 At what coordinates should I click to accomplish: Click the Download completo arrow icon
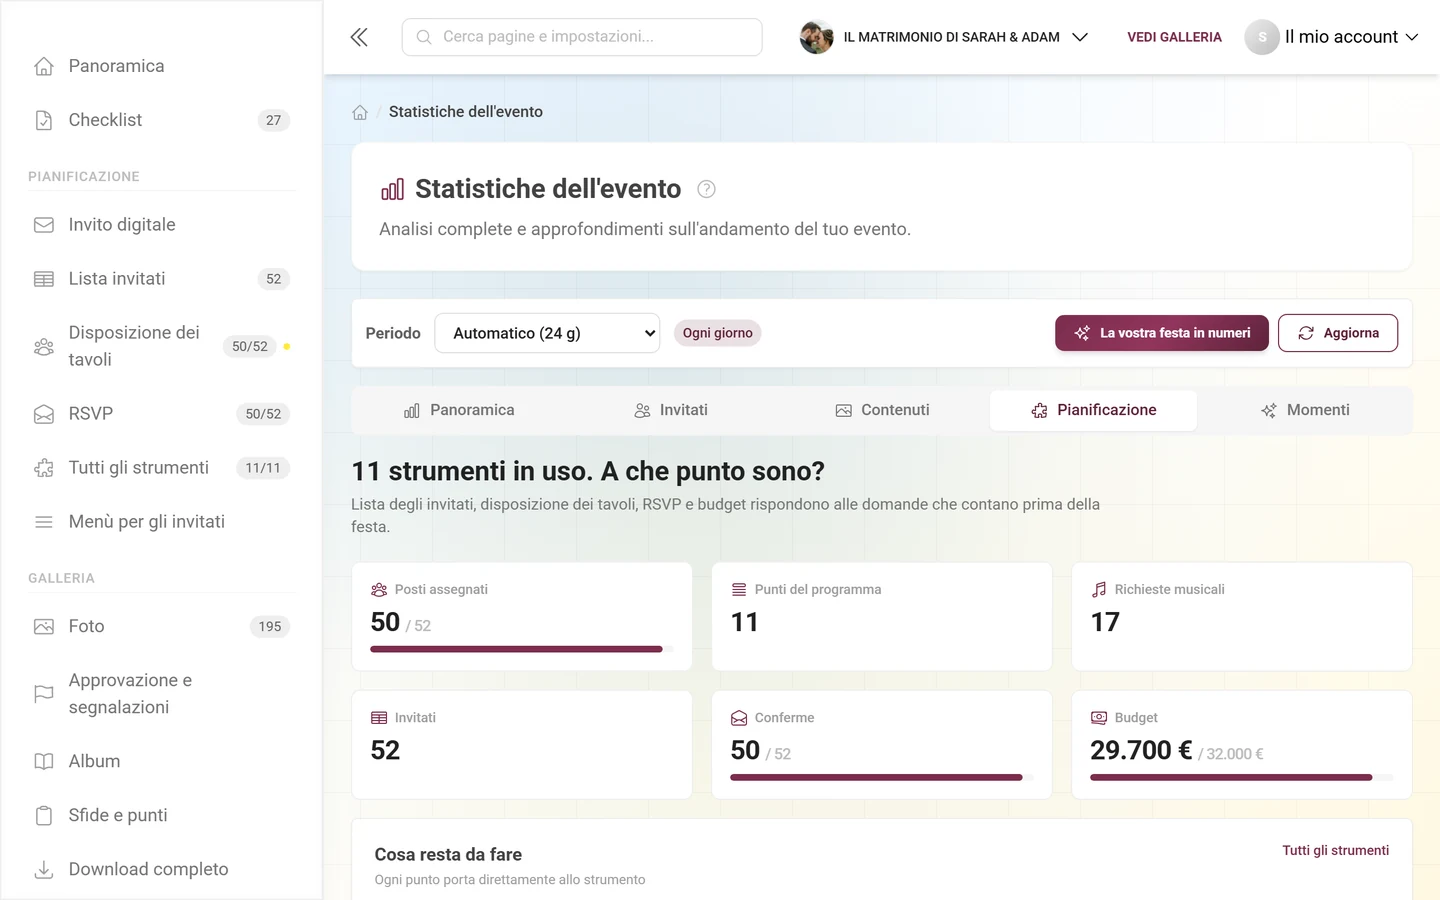click(x=44, y=870)
